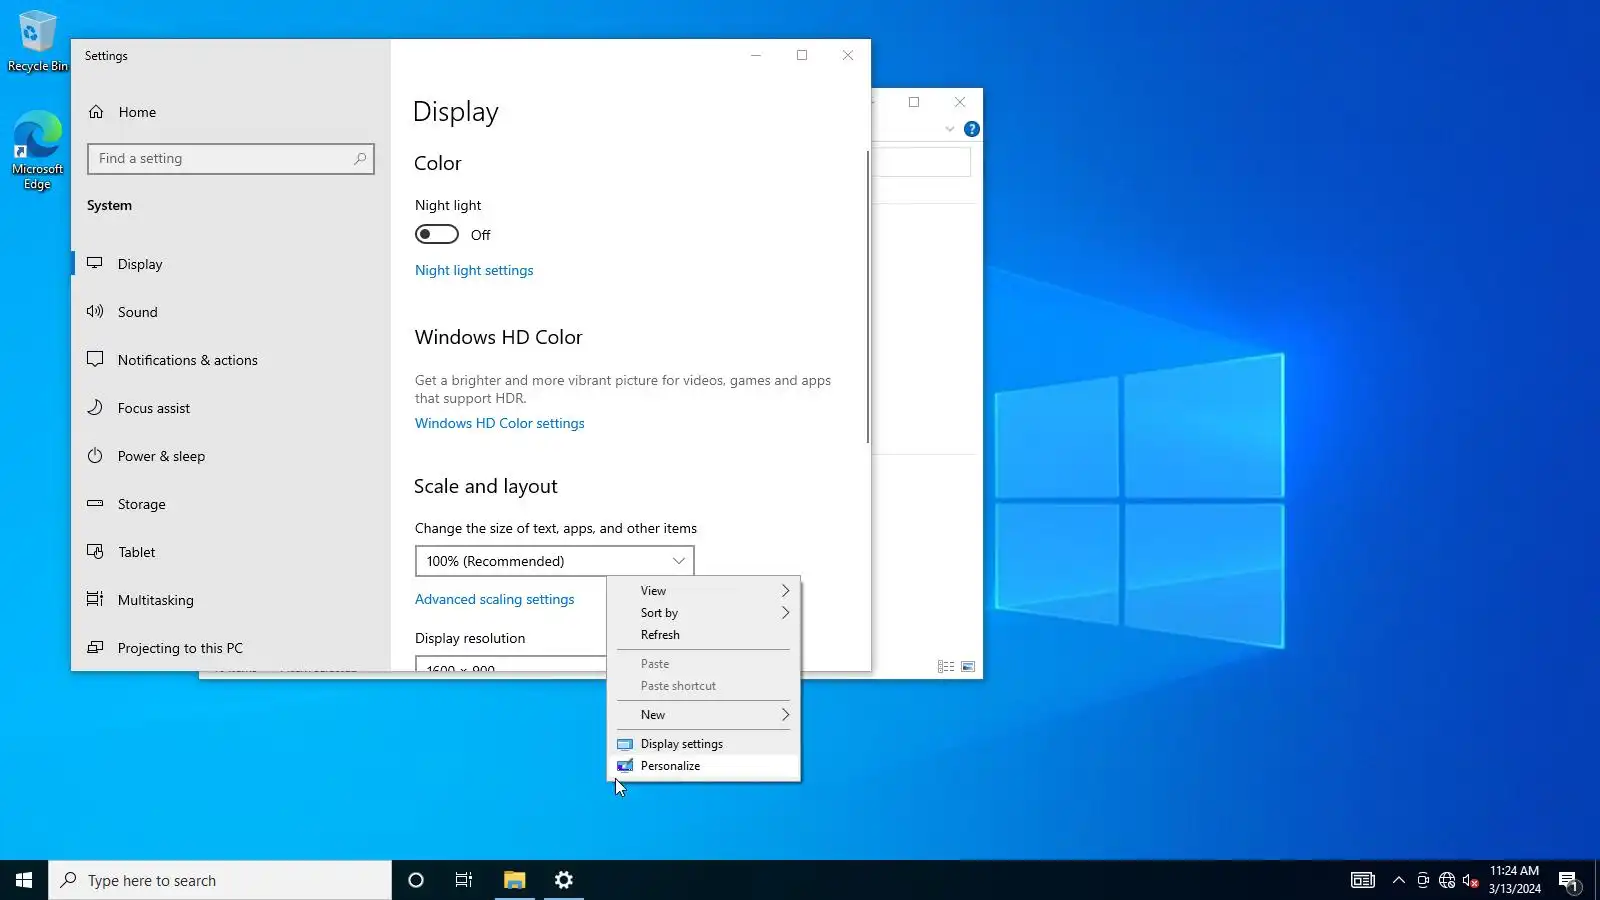Click the taskbar clock and date

click(x=1514, y=880)
